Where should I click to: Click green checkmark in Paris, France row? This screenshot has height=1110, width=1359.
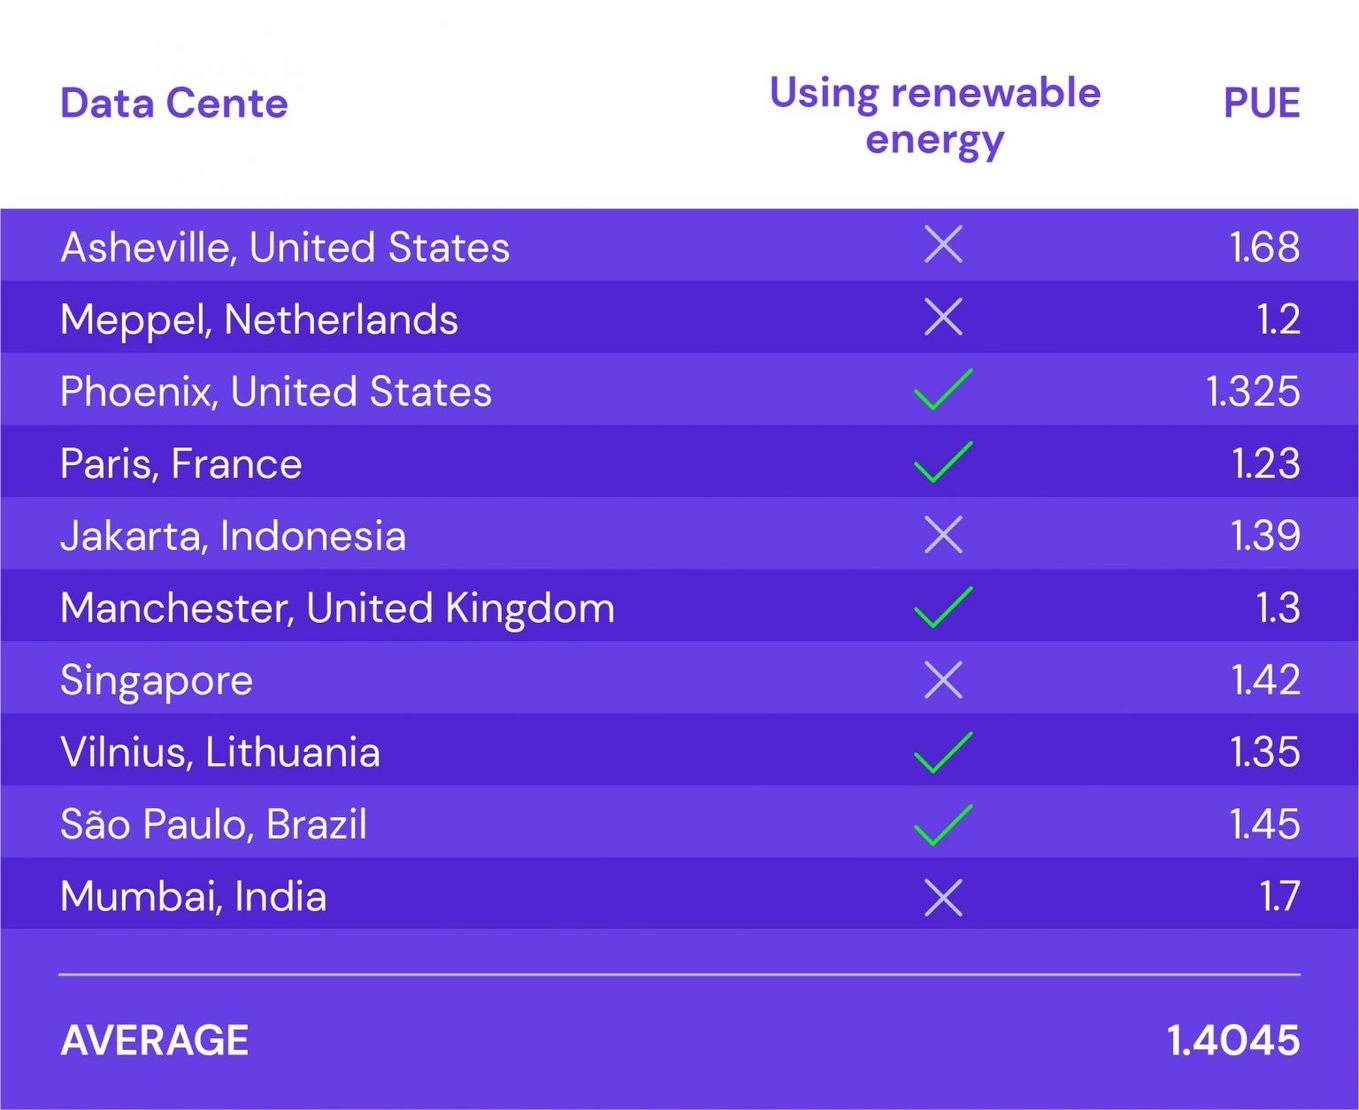coord(943,461)
